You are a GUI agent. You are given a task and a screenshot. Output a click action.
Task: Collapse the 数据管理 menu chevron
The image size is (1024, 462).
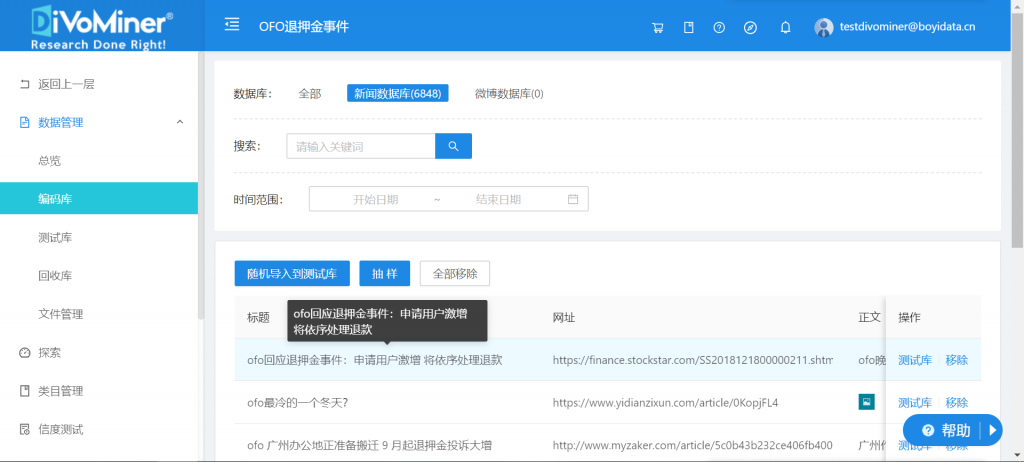(180, 122)
